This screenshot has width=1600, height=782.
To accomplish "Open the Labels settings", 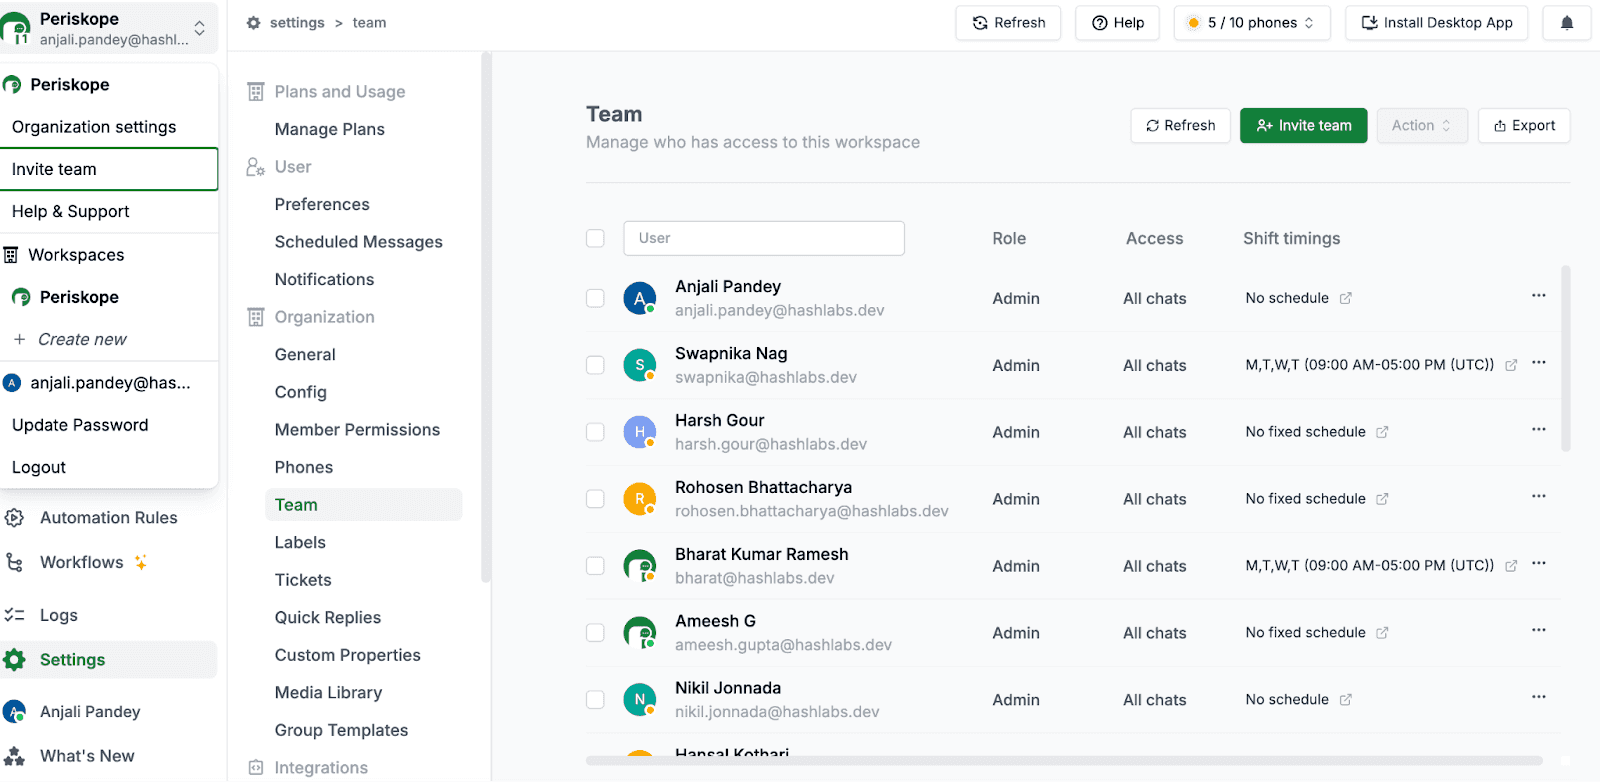I will coord(300,543).
